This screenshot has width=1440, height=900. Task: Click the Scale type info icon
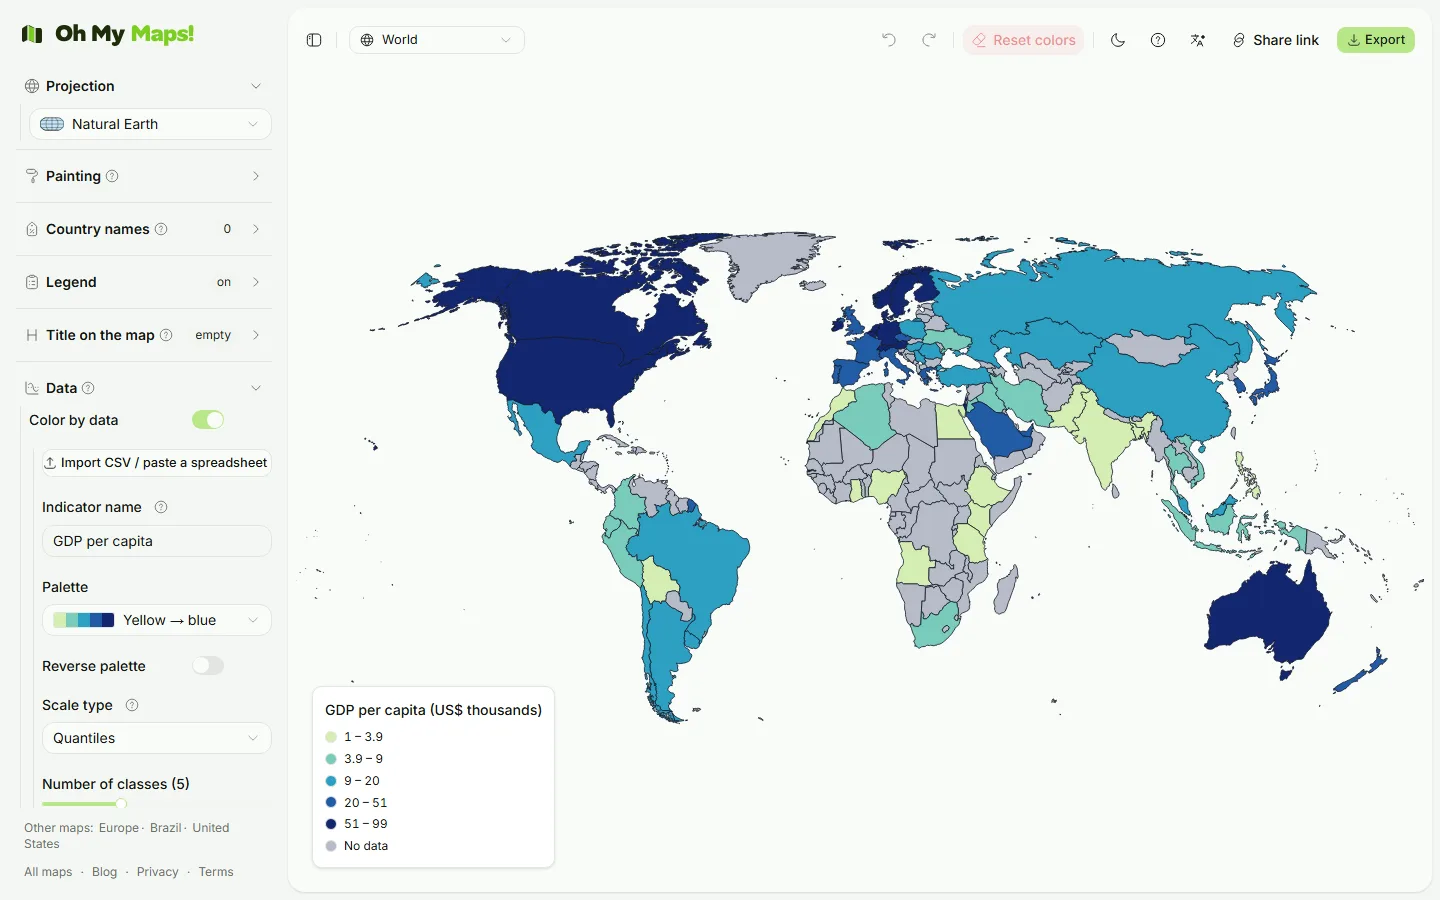coord(132,705)
